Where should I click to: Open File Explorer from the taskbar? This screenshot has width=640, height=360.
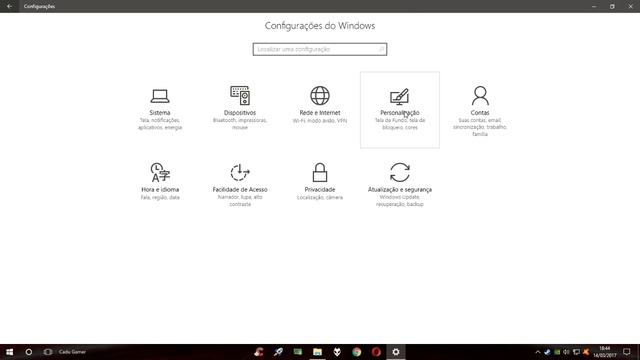click(x=317, y=352)
